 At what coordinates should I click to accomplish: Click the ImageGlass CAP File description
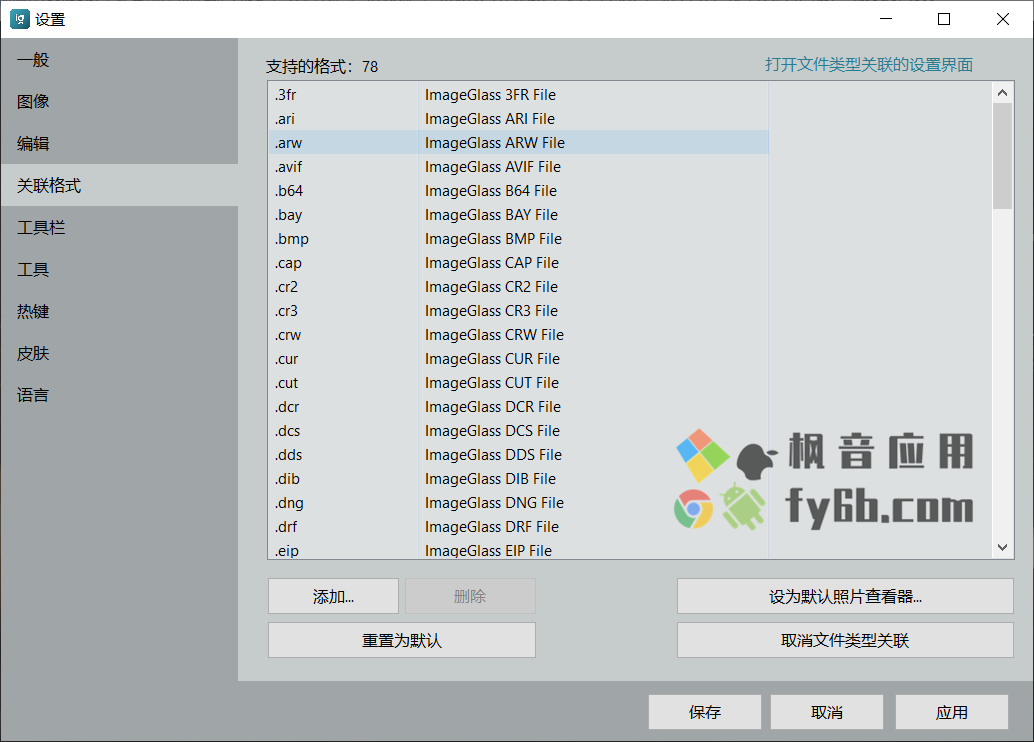[492, 263]
